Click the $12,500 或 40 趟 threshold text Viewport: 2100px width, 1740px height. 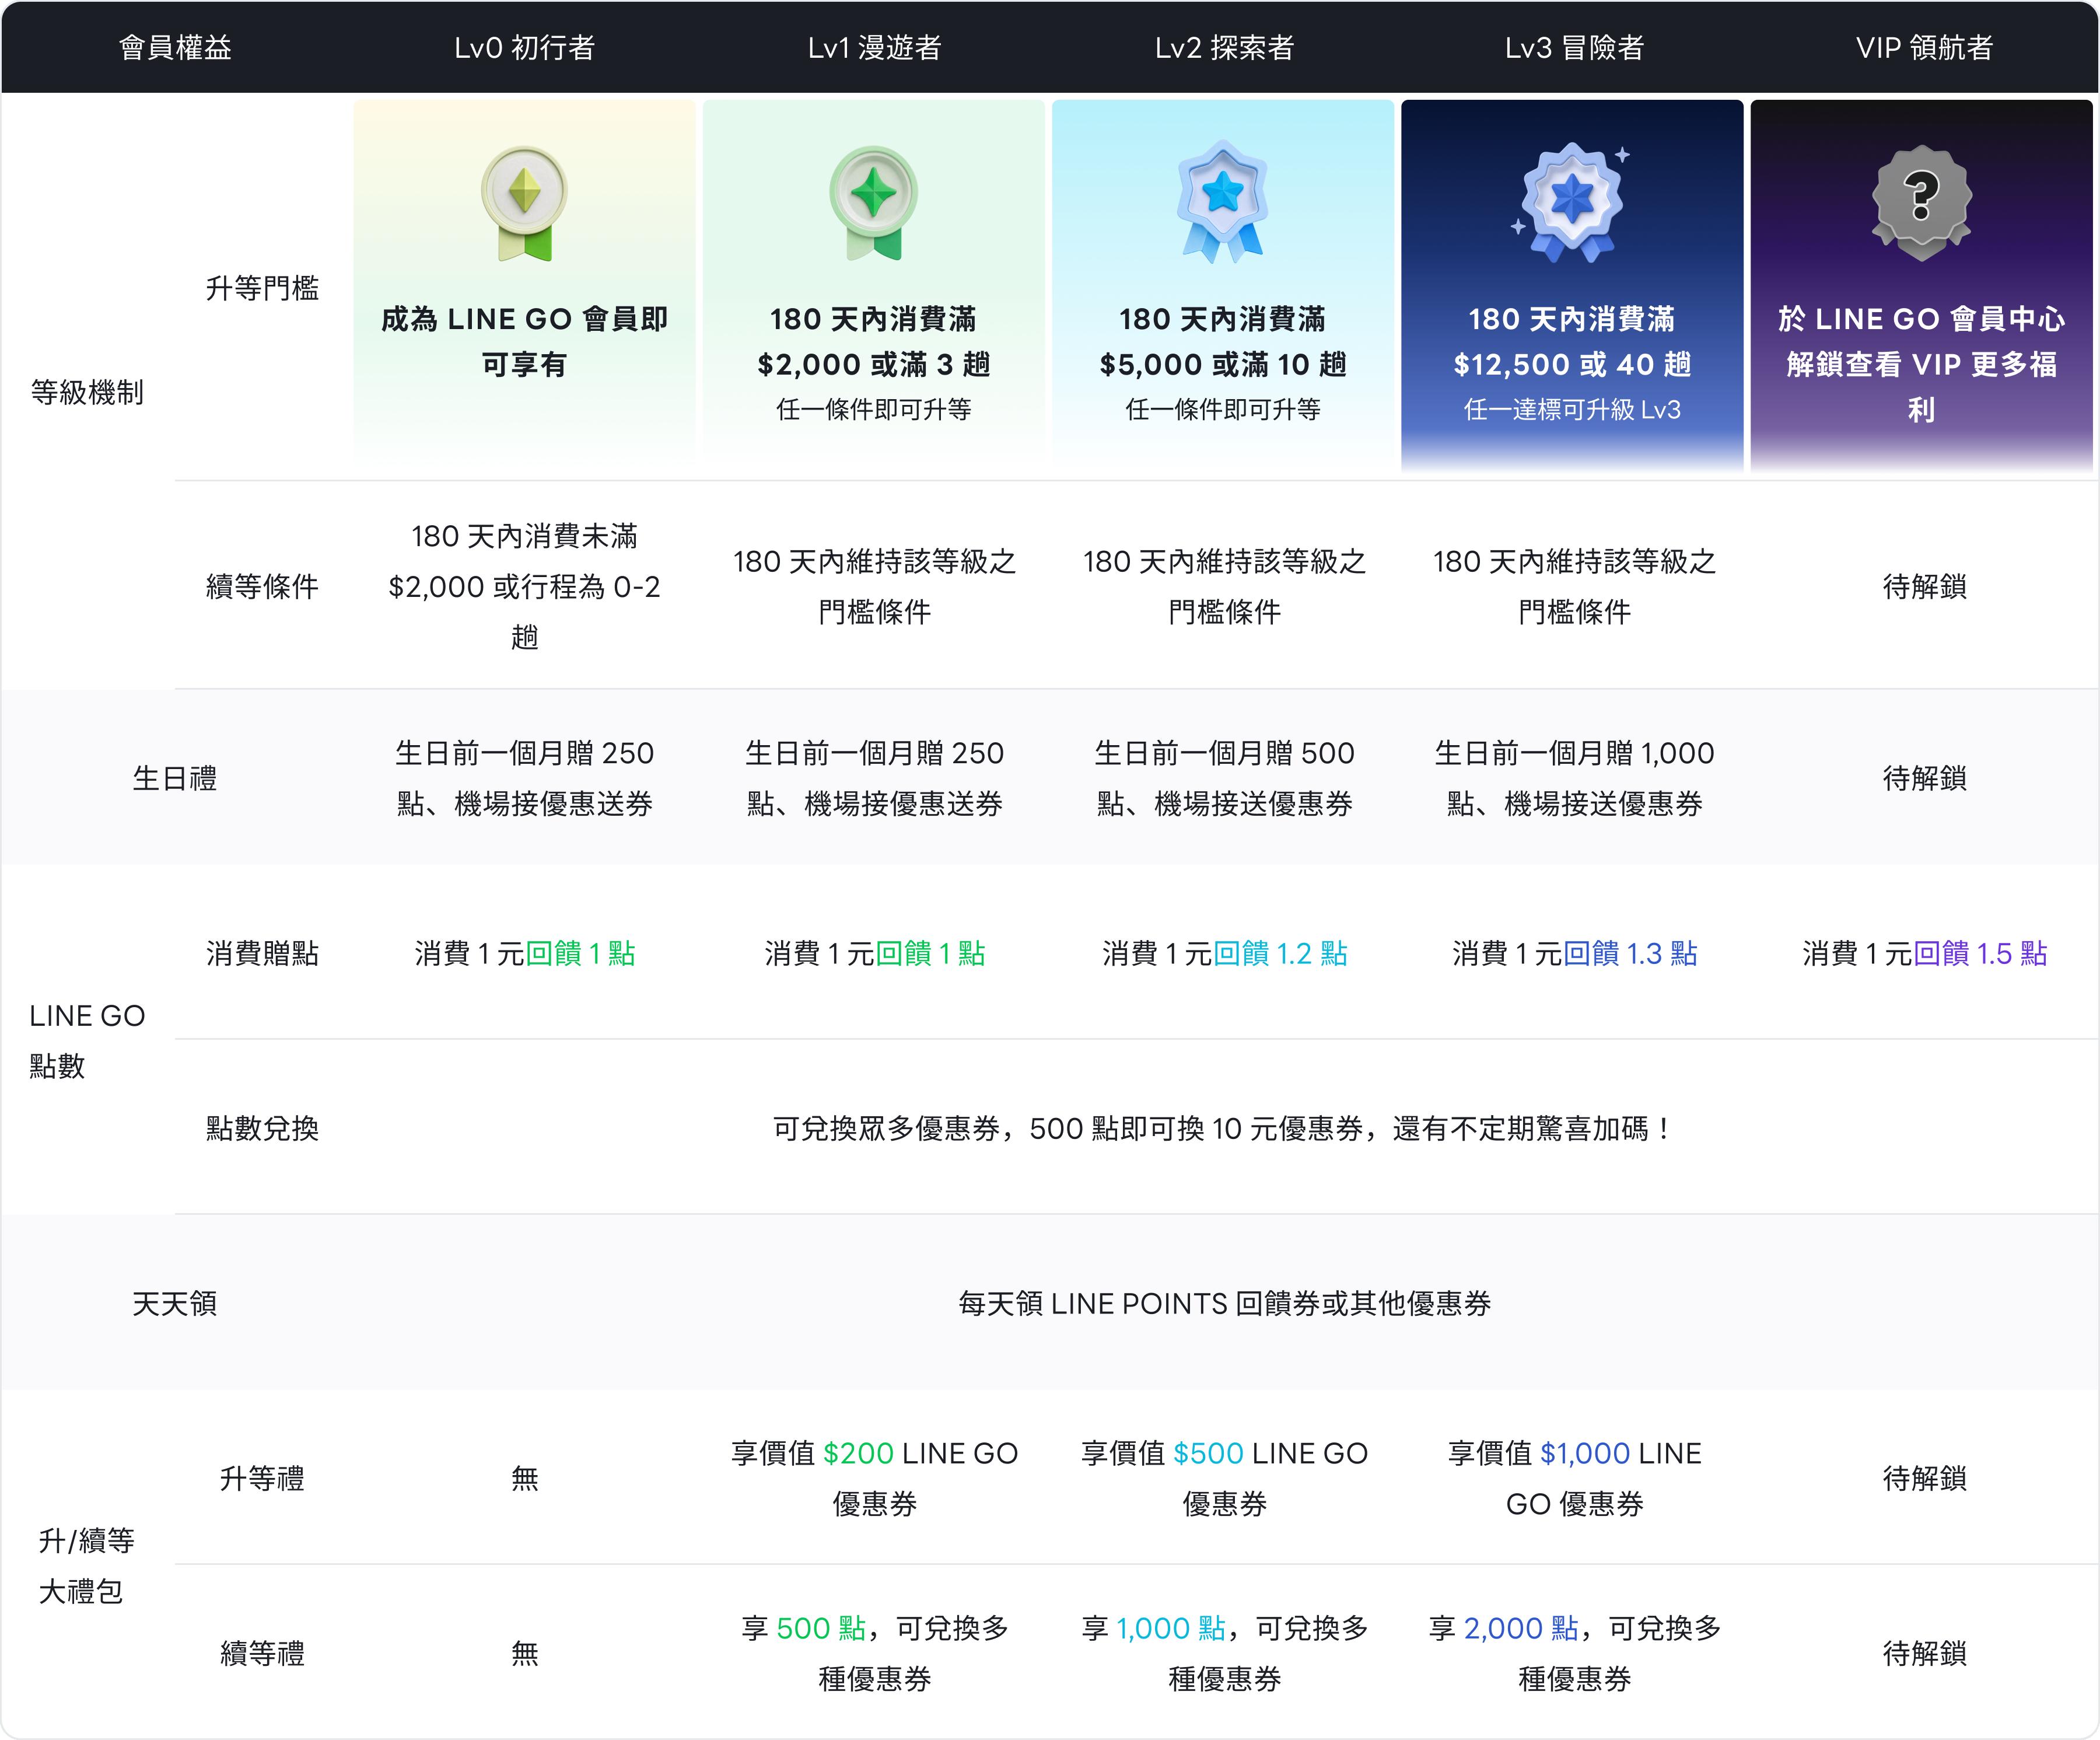click(1572, 364)
